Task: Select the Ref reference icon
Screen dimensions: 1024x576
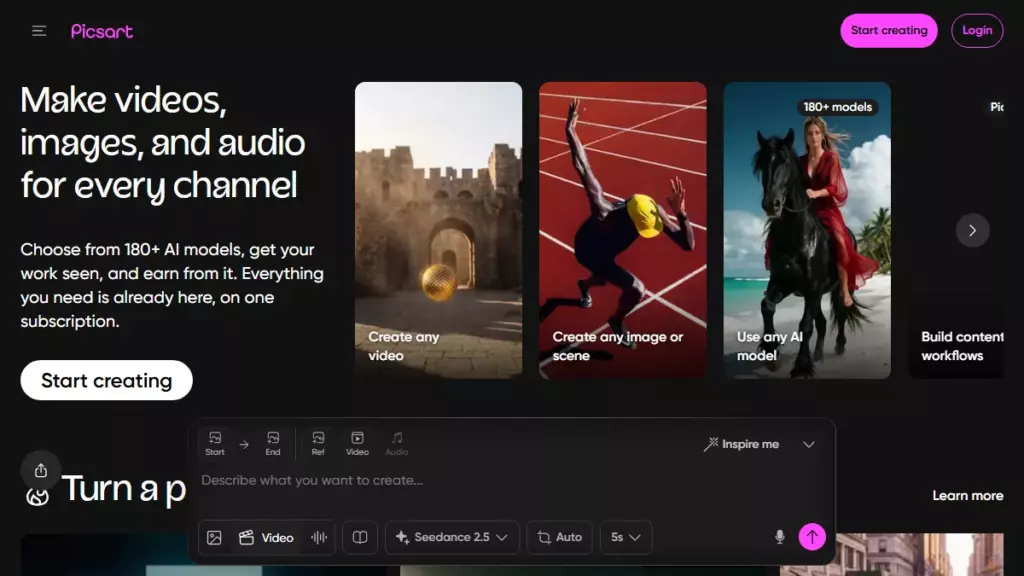Action: click(x=318, y=443)
